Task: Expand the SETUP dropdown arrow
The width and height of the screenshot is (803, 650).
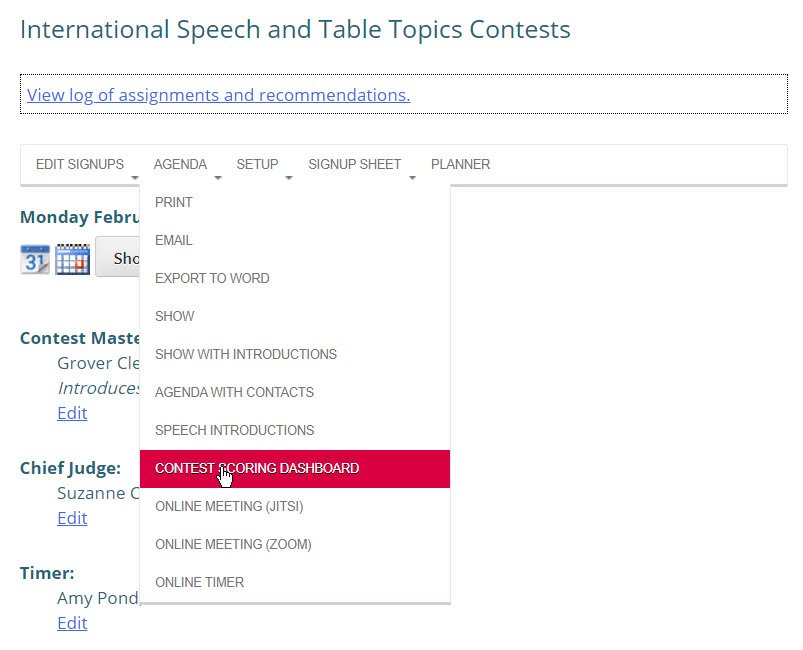Action: coord(289,176)
